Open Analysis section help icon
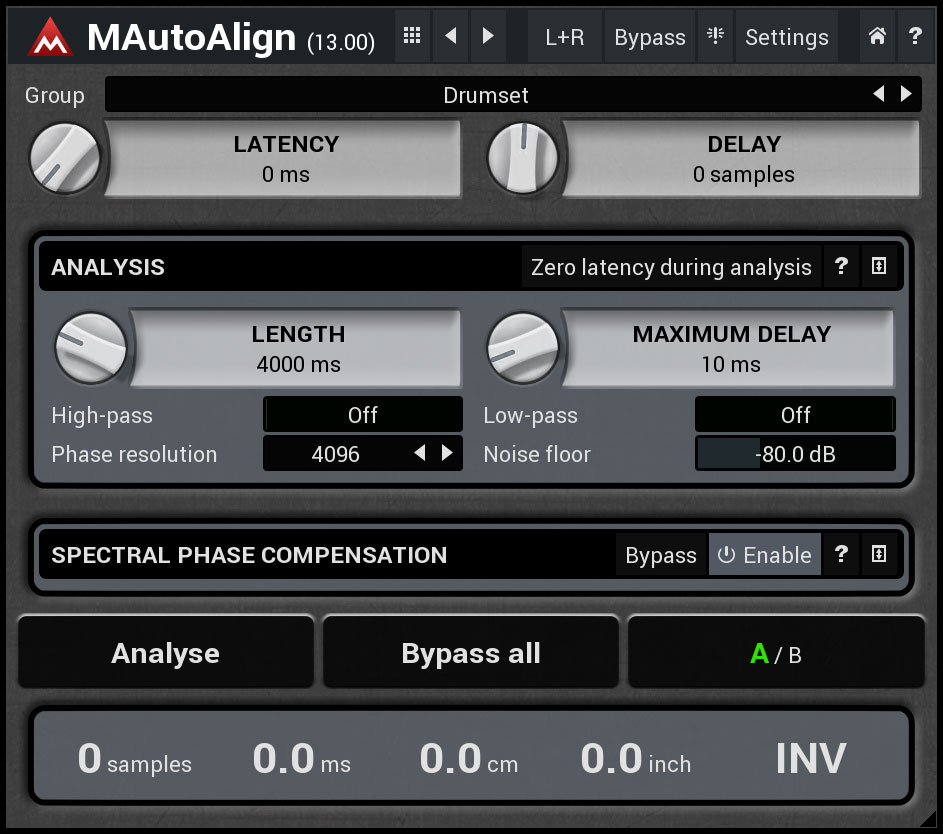 841,267
